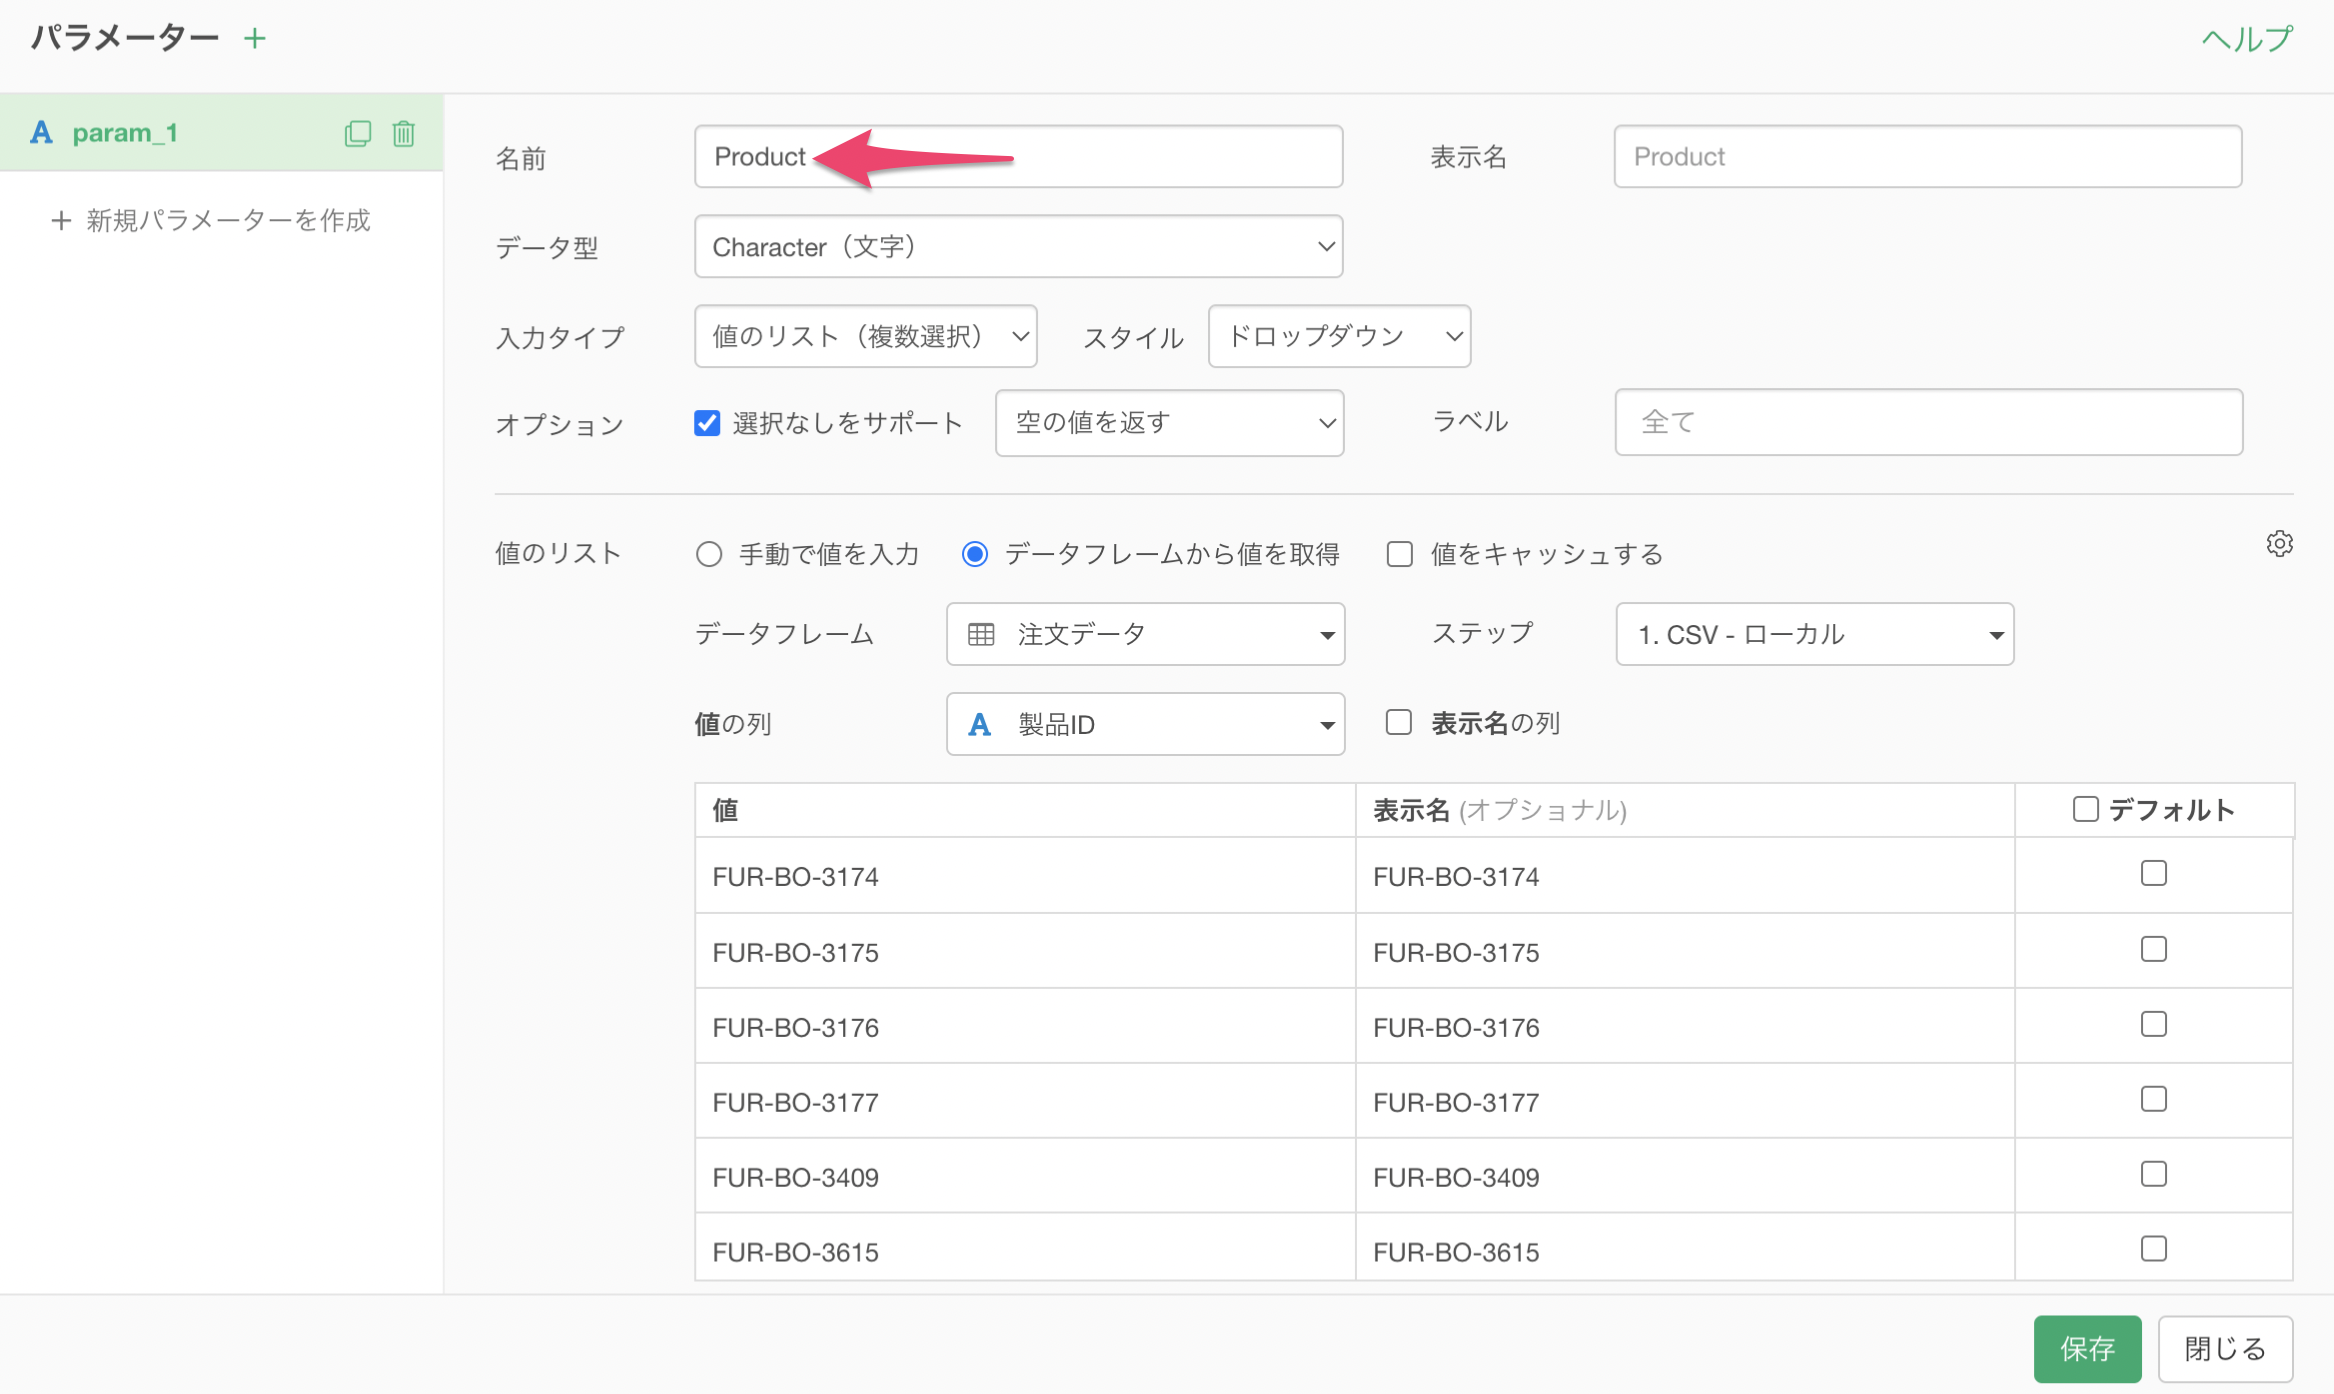Click the Character type A icon for param_1
Image resolution: width=2334 pixels, height=1394 pixels.
click(x=41, y=132)
